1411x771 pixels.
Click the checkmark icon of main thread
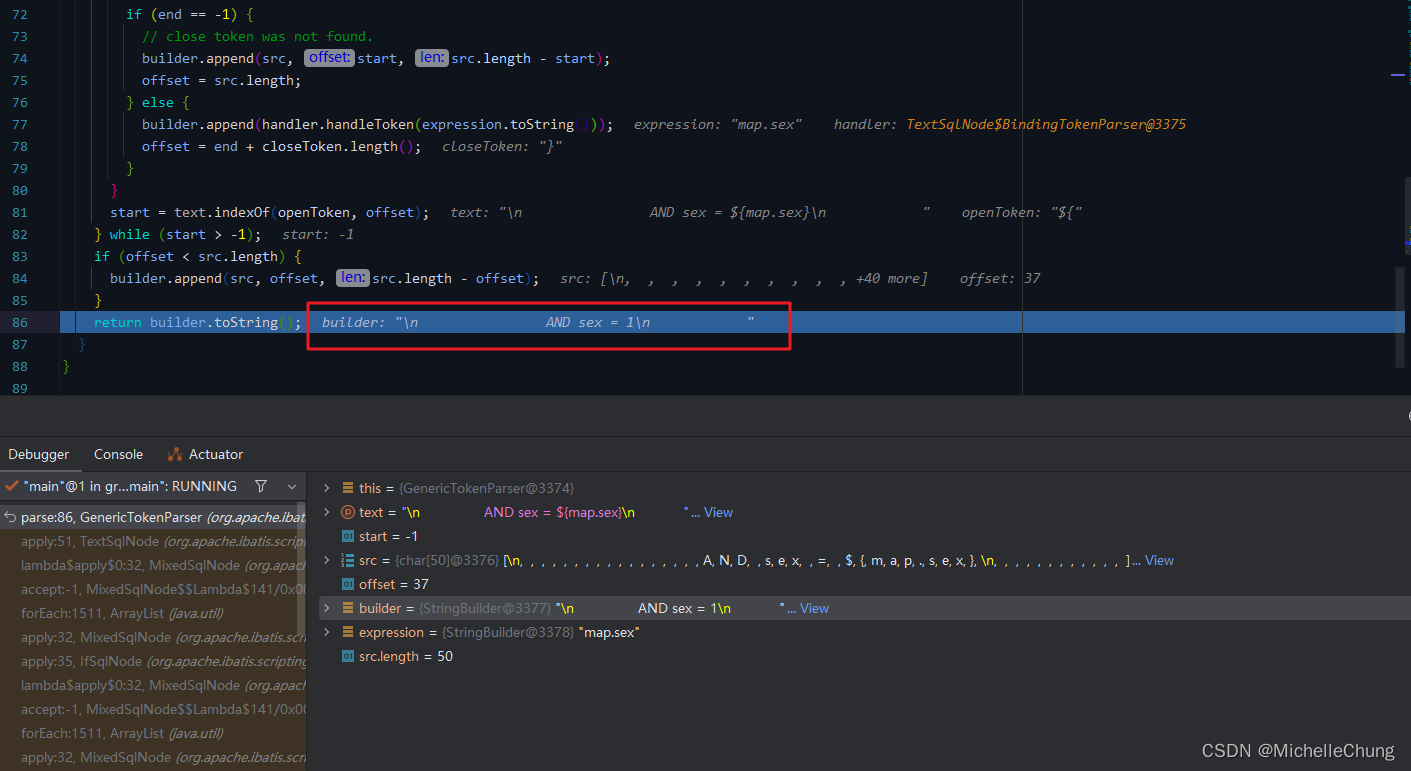(x=11, y=486)
